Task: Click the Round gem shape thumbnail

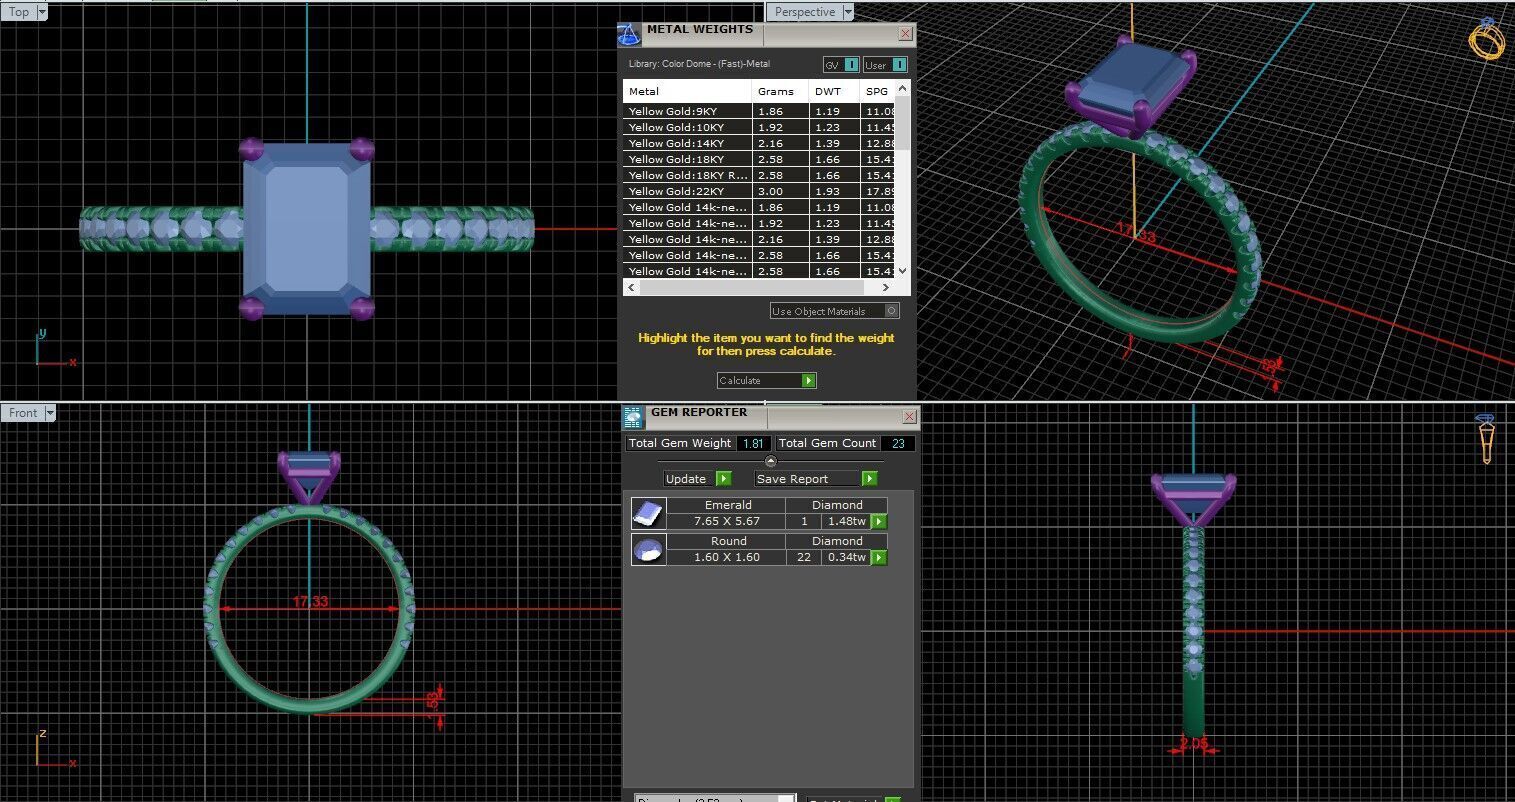Action: 649,549
